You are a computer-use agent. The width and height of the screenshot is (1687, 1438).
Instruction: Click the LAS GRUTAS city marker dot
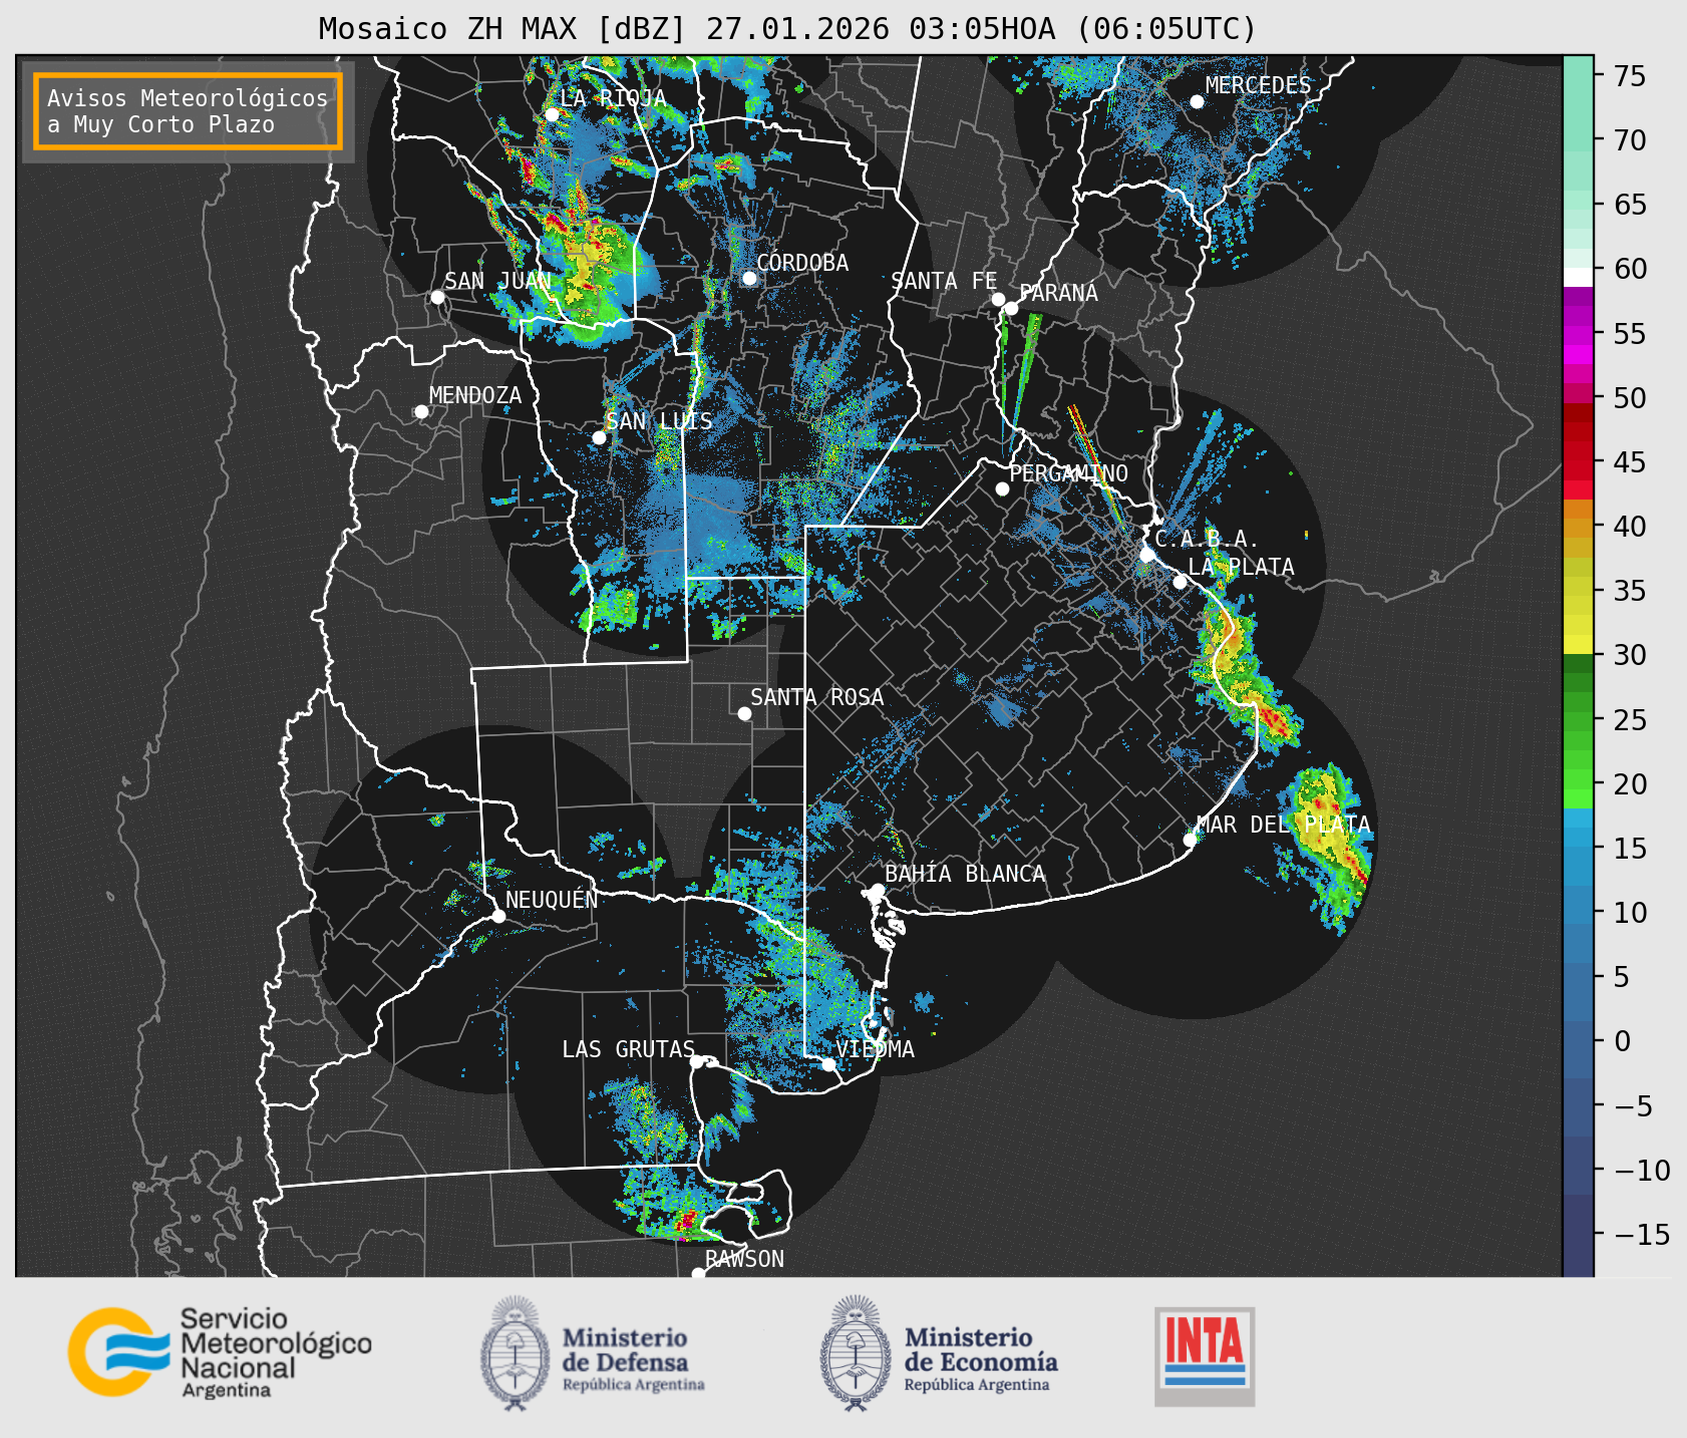(x=697, y=1062)
